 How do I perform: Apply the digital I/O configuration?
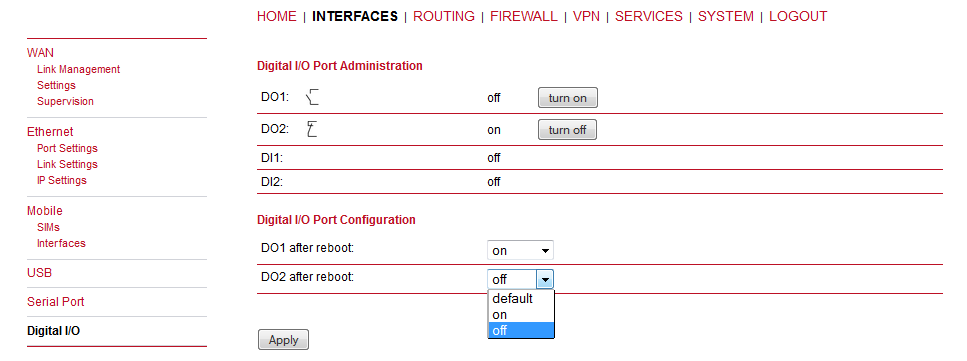[283, 339]
